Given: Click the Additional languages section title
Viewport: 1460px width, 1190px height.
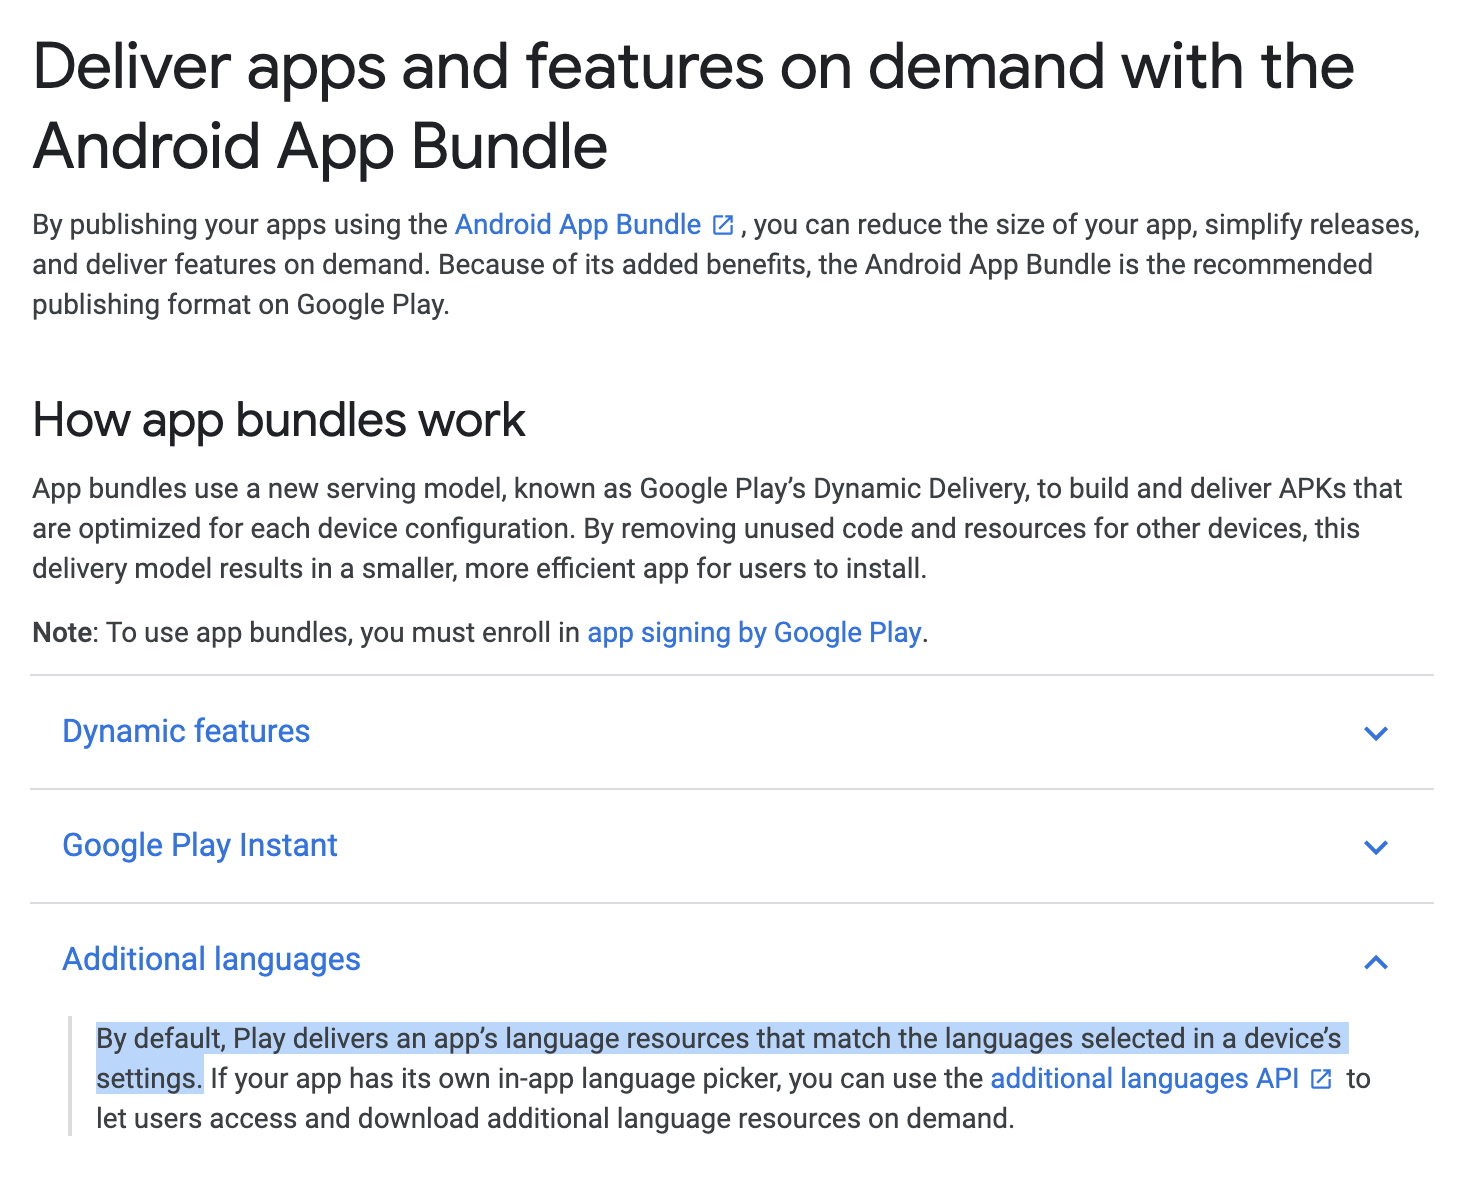Looking at the screenshot, I should click(211, 959).
